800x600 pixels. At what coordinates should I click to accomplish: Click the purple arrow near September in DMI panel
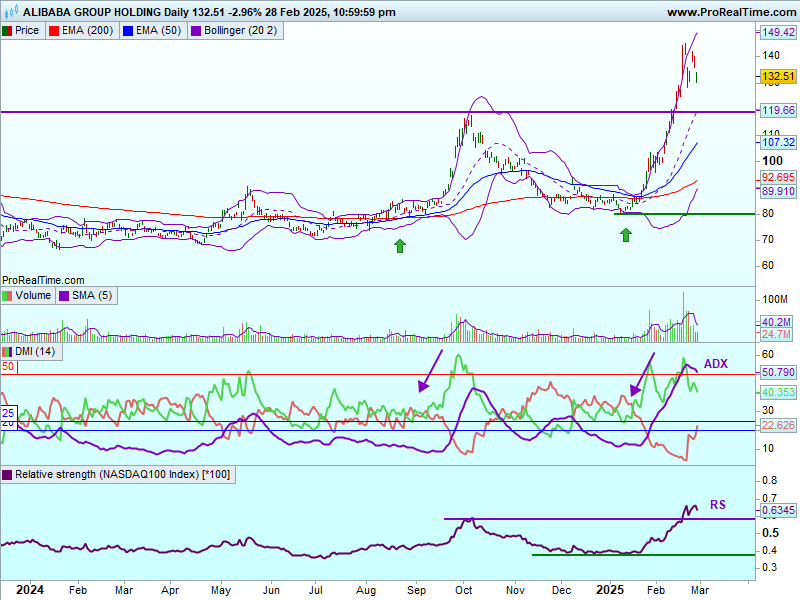coord(430,371)
